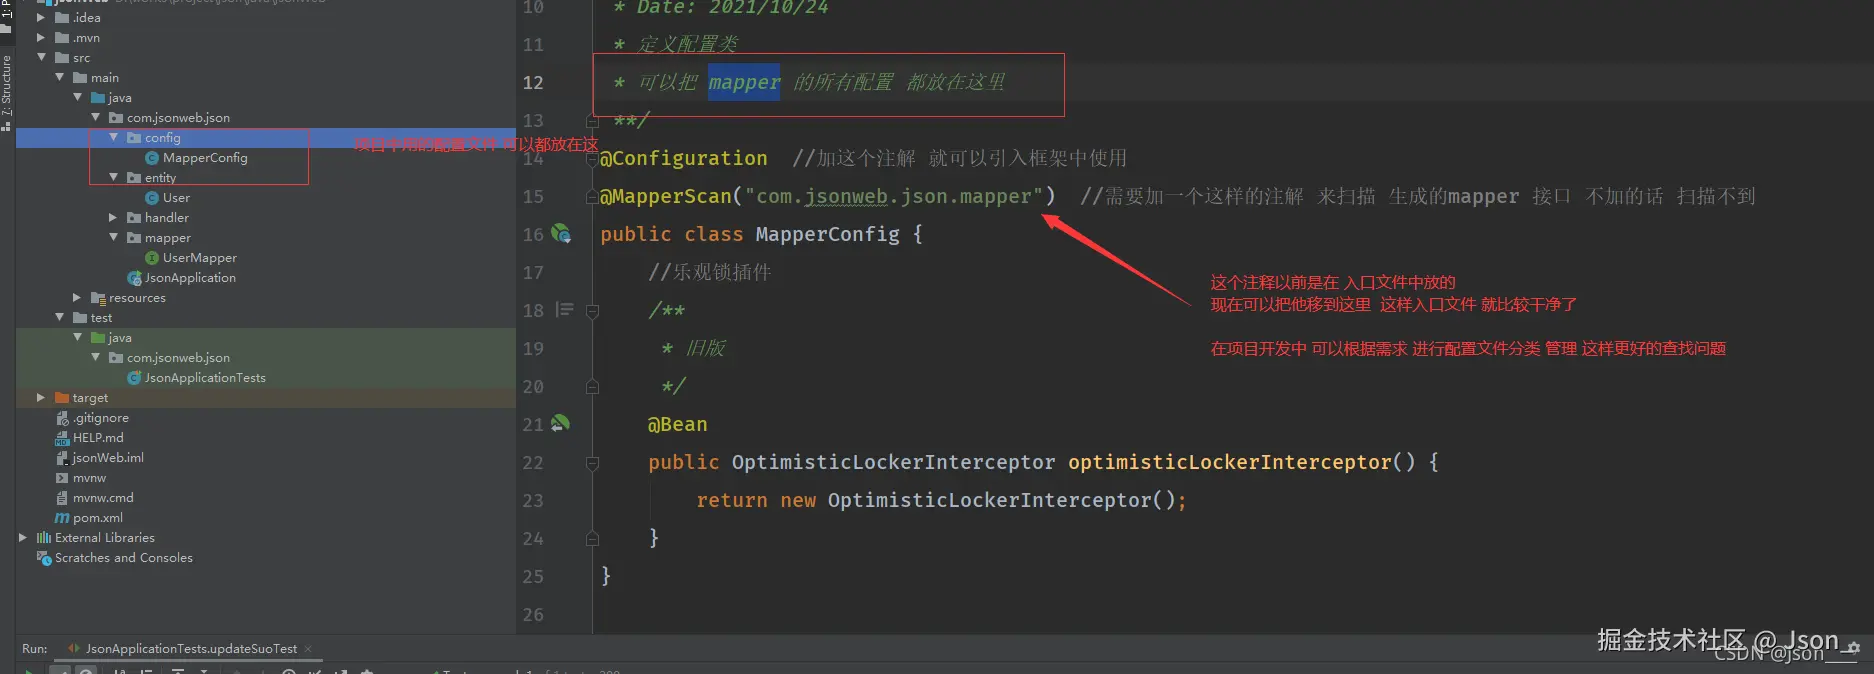Viewport: 1874px width, 674px height.
Task: Expand the .mvn folder arrow
Action: 41,38
